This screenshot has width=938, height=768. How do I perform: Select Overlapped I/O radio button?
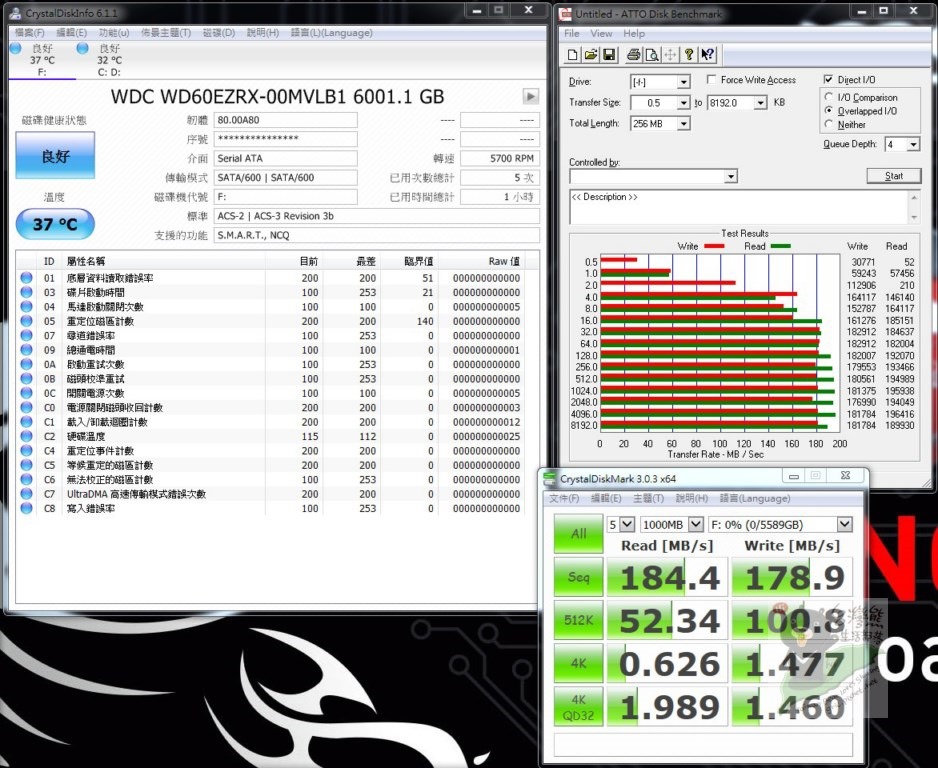829,110
